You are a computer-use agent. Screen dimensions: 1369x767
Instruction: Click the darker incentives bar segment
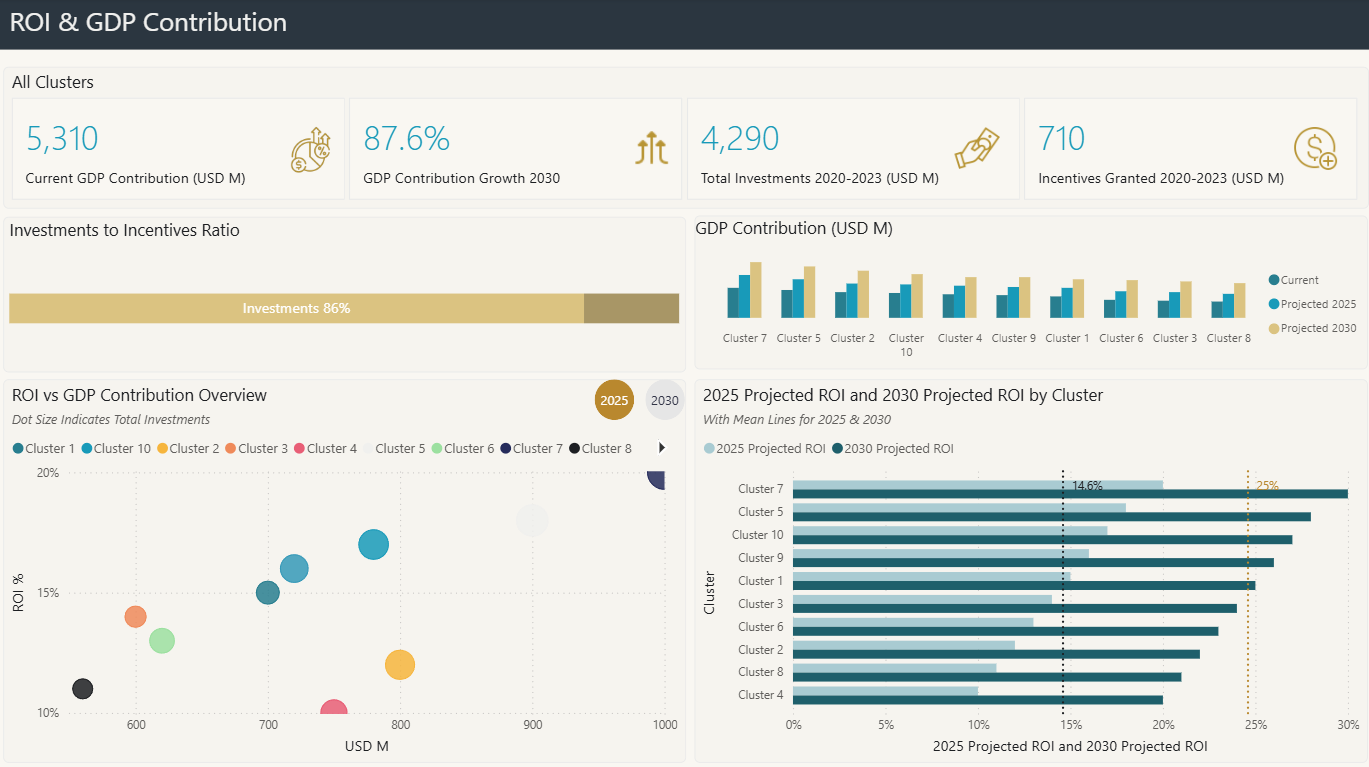click(631, 308)
